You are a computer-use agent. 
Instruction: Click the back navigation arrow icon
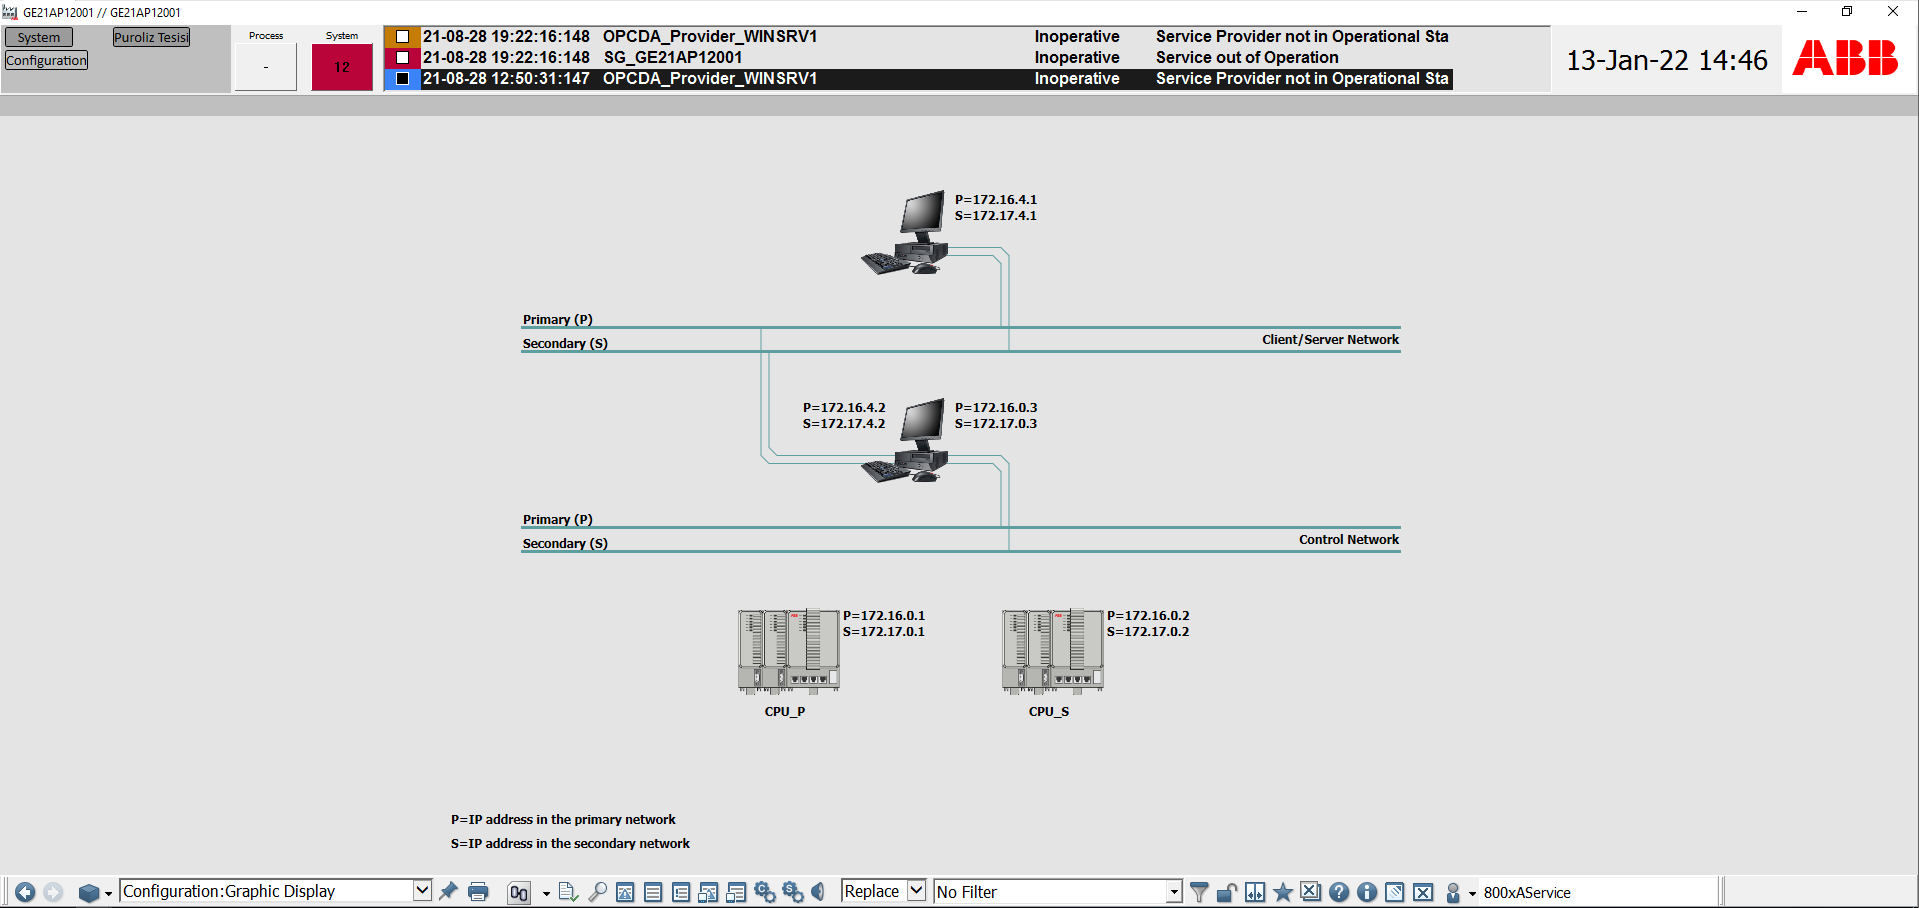[x=25, y=892]
